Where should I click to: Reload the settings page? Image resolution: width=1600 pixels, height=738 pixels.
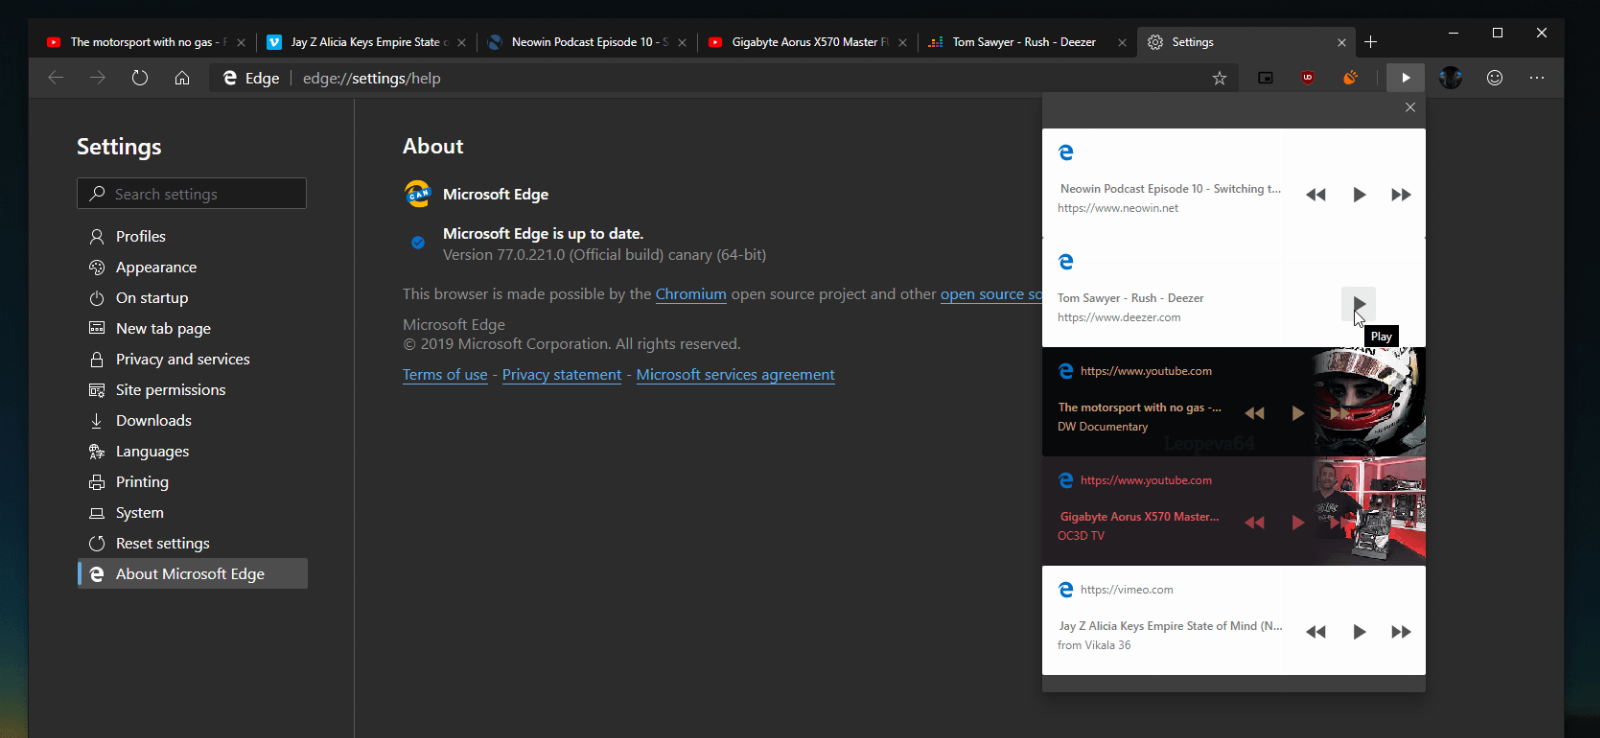click(x=140, y=78)
